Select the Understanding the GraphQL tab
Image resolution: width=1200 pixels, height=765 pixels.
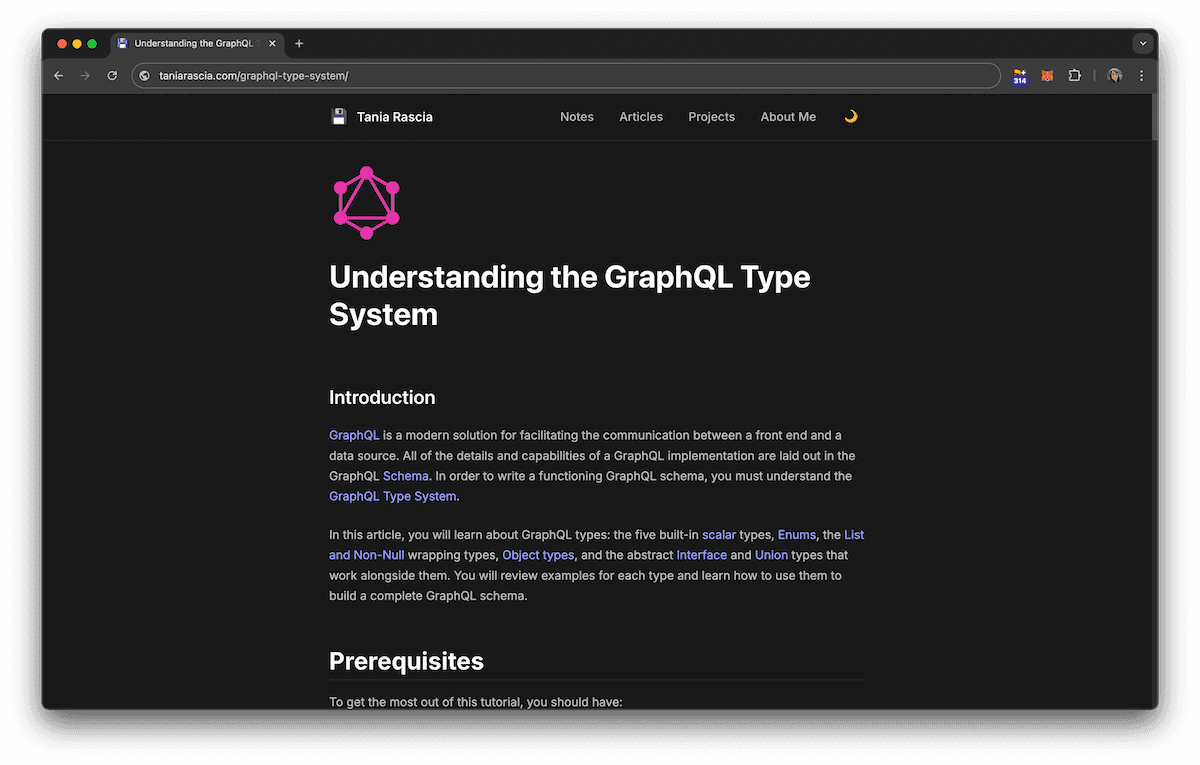click(x=196, y=44)
